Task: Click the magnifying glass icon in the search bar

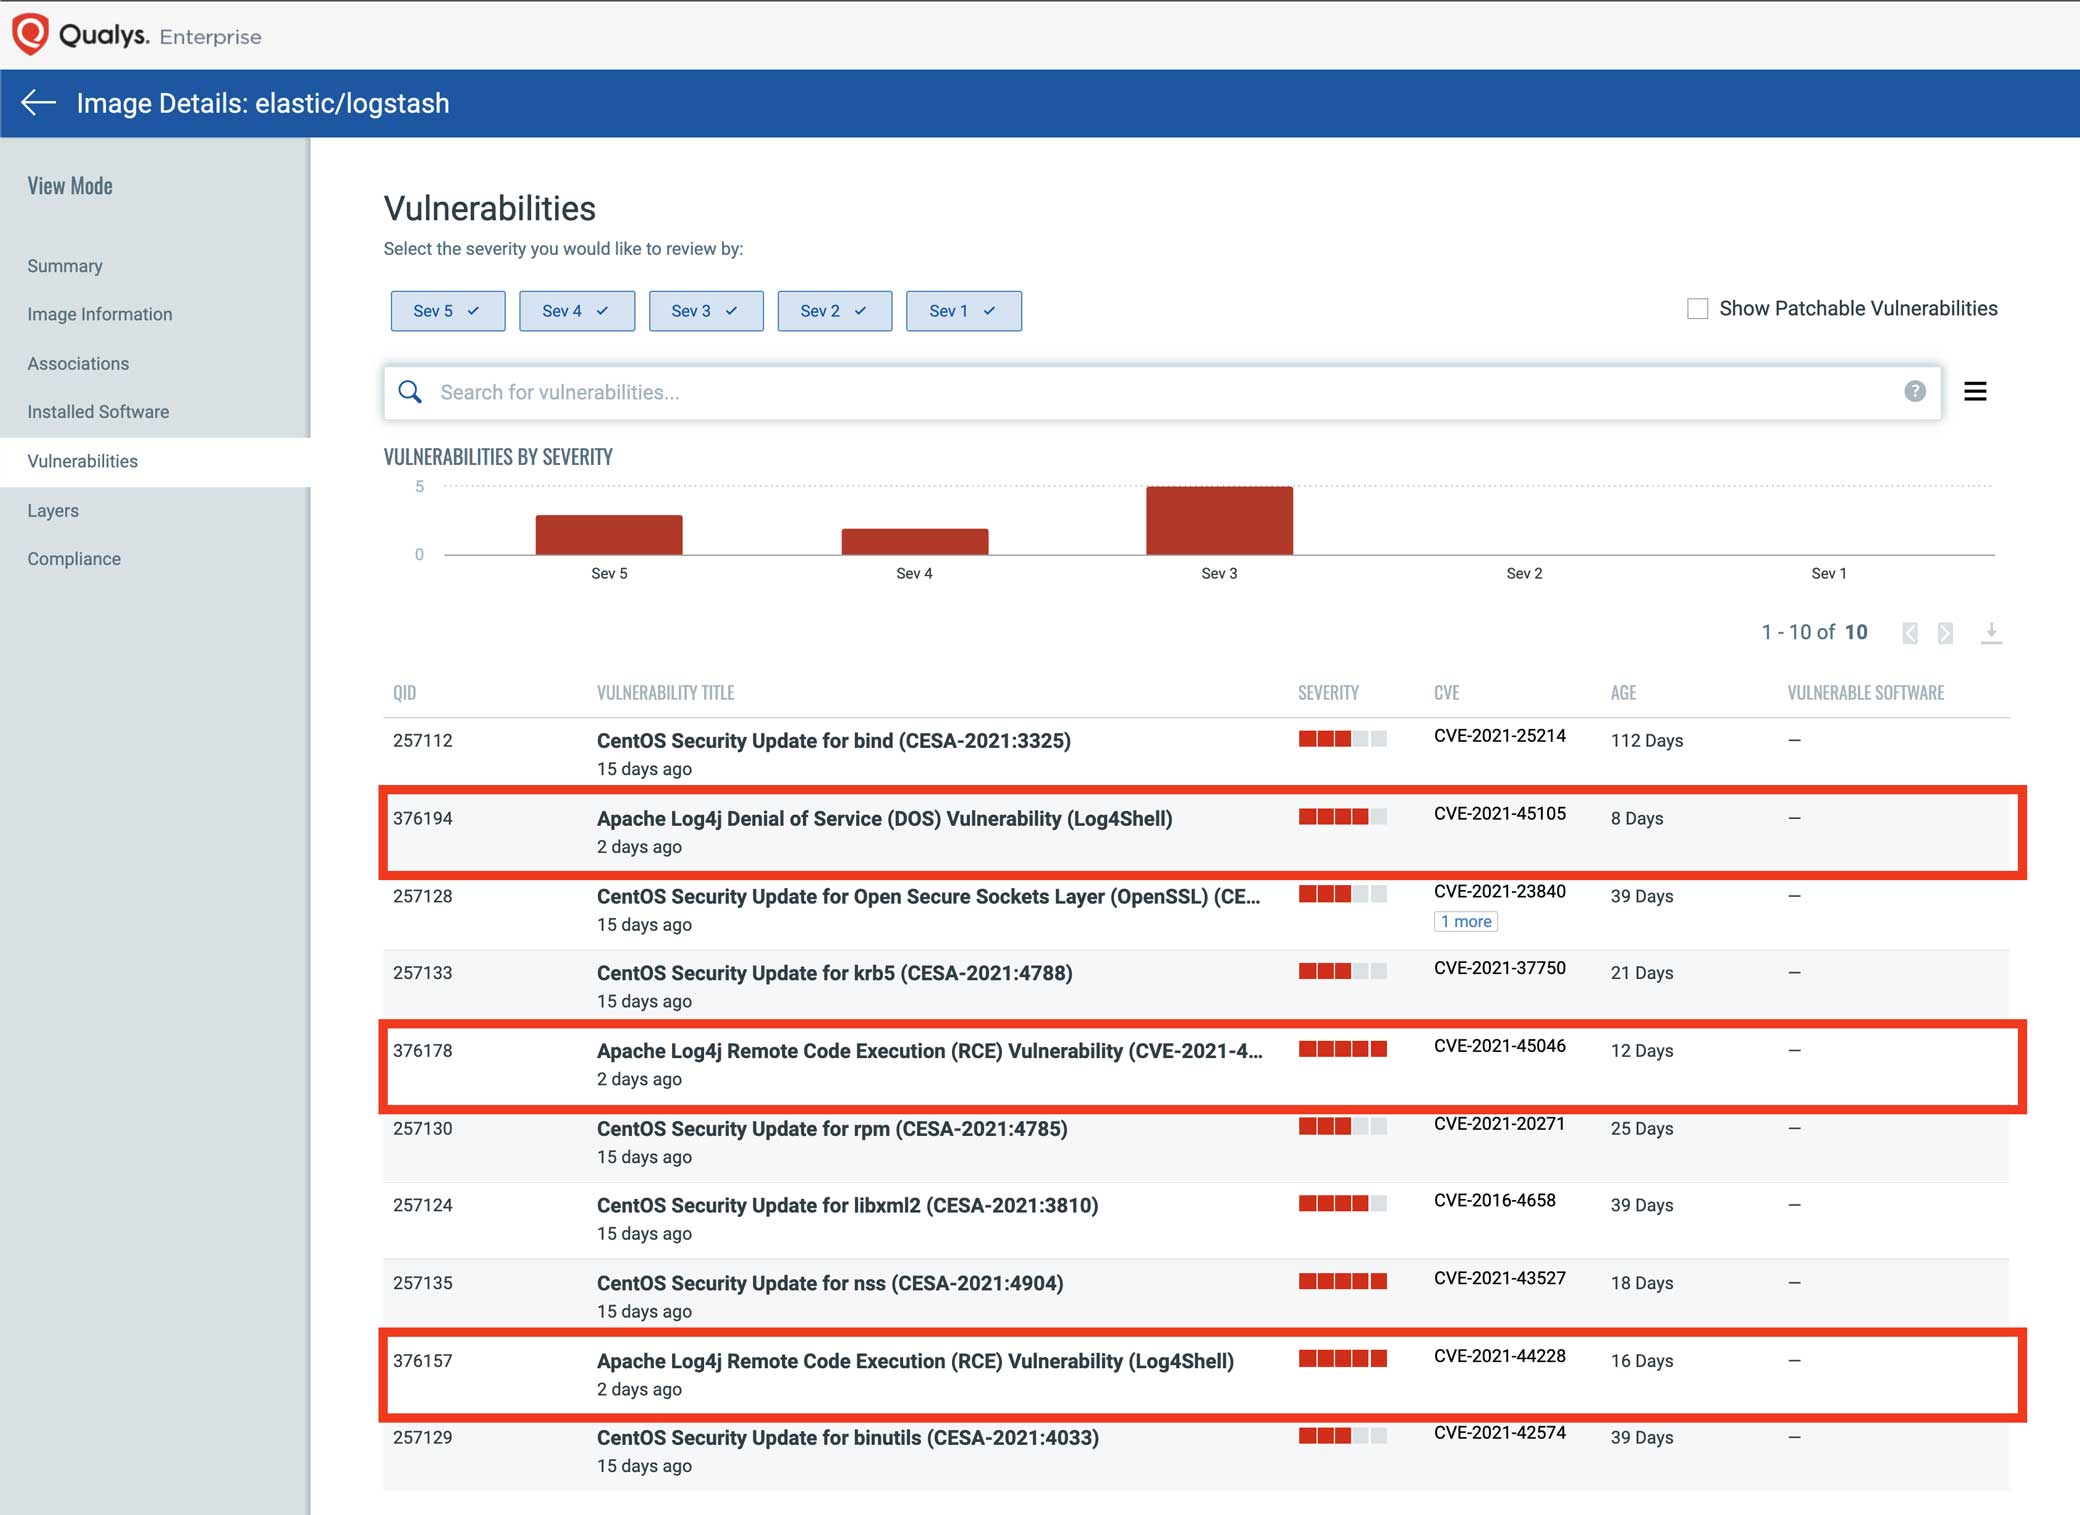Action: pyautogui.click(x=410, y=392)
